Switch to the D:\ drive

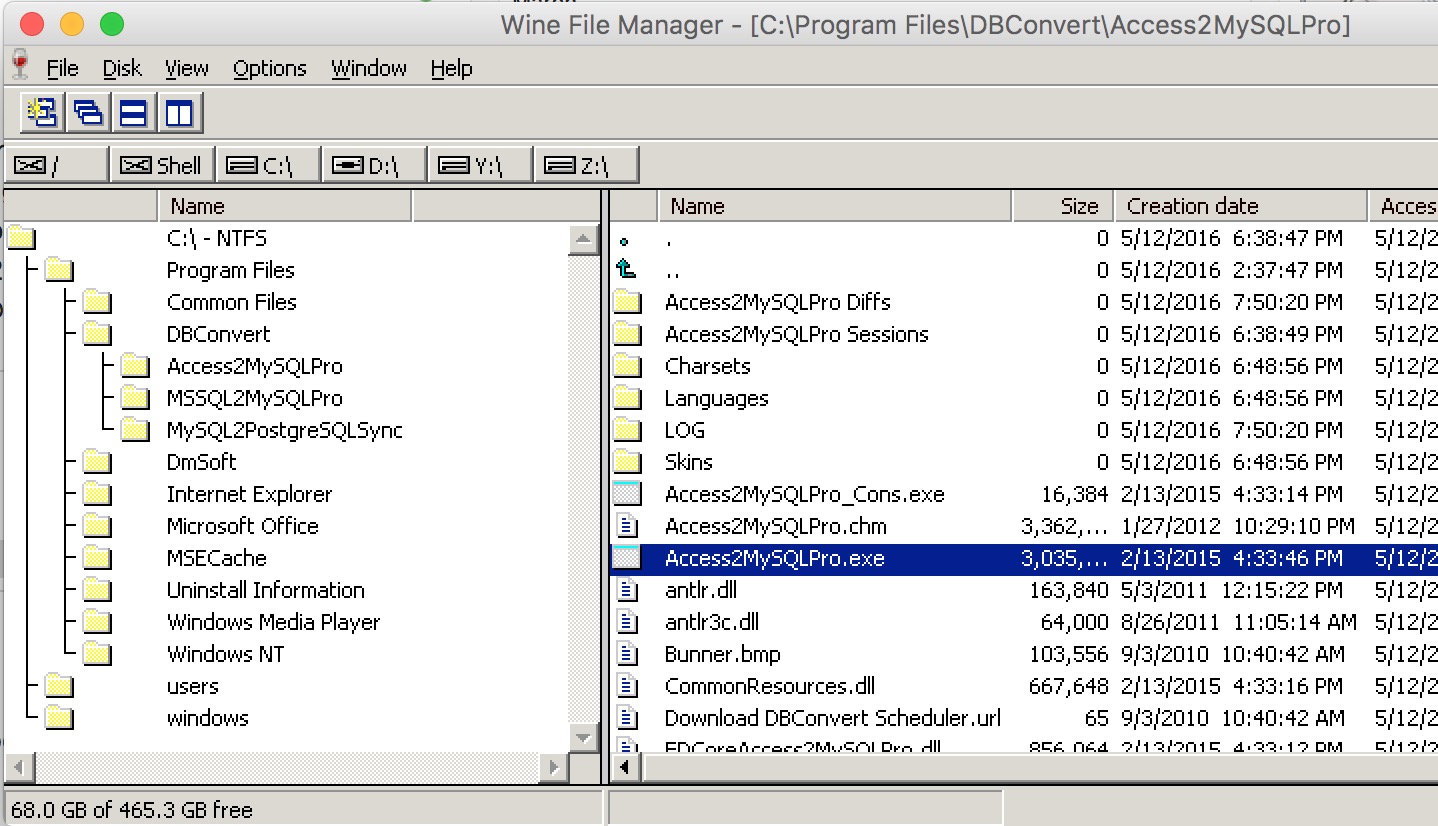[375, 165]
